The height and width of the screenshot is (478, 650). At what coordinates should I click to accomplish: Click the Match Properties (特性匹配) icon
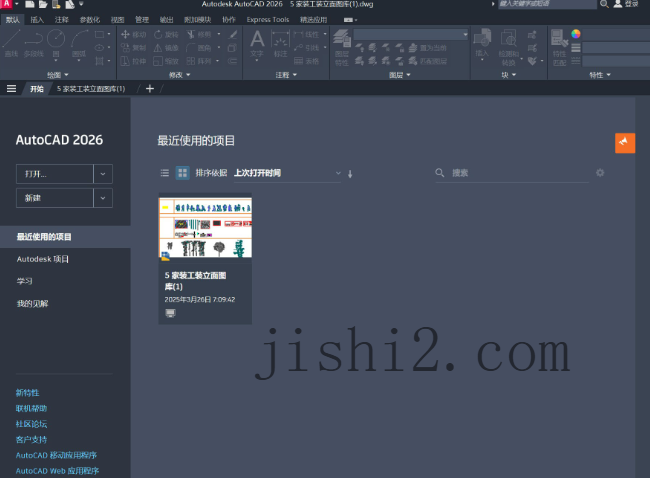pos(559,48)
